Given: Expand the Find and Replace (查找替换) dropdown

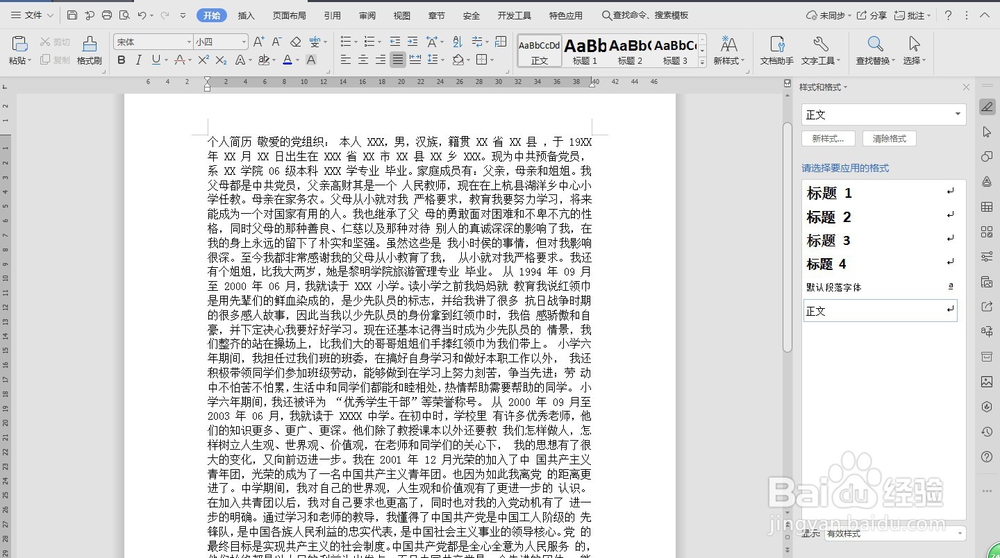Looking at the screenshot, I should (x=893, y=61).
